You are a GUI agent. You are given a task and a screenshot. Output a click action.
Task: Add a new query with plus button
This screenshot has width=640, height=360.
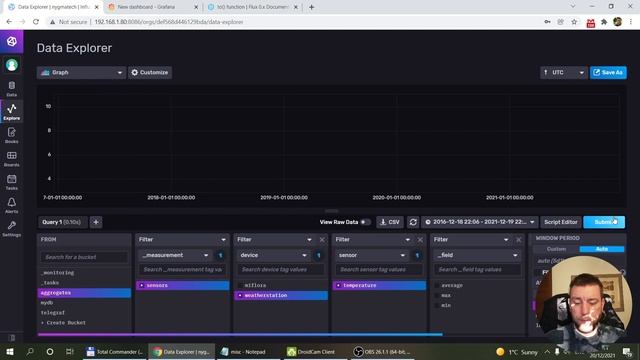point(96,222)
